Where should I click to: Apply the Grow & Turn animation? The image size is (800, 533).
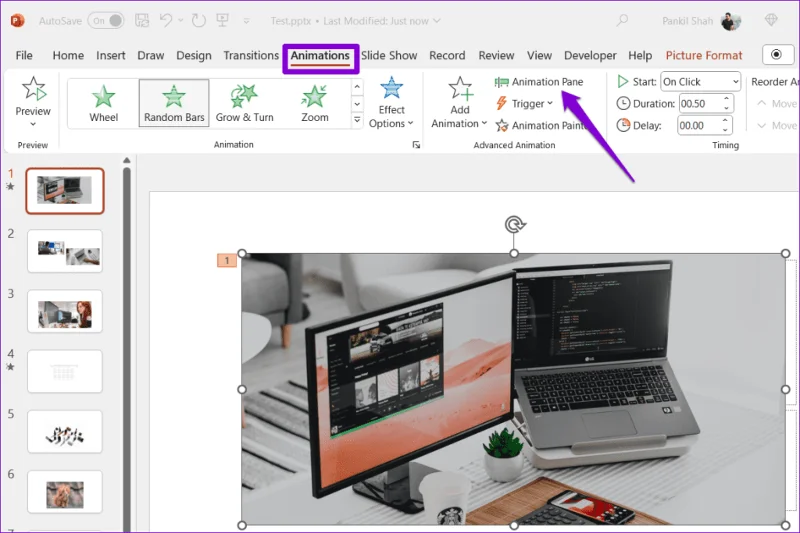244,103
